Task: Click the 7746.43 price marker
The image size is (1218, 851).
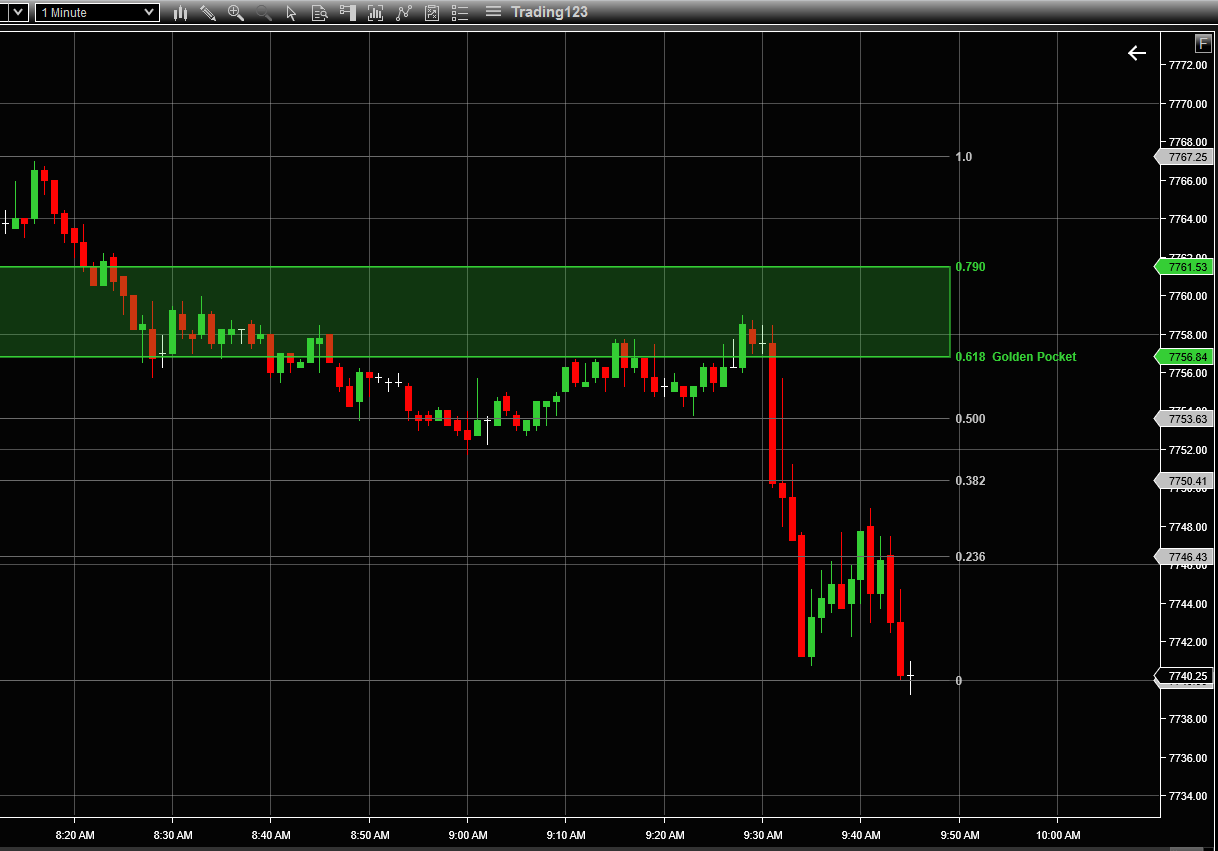Action: [1184, 557]
